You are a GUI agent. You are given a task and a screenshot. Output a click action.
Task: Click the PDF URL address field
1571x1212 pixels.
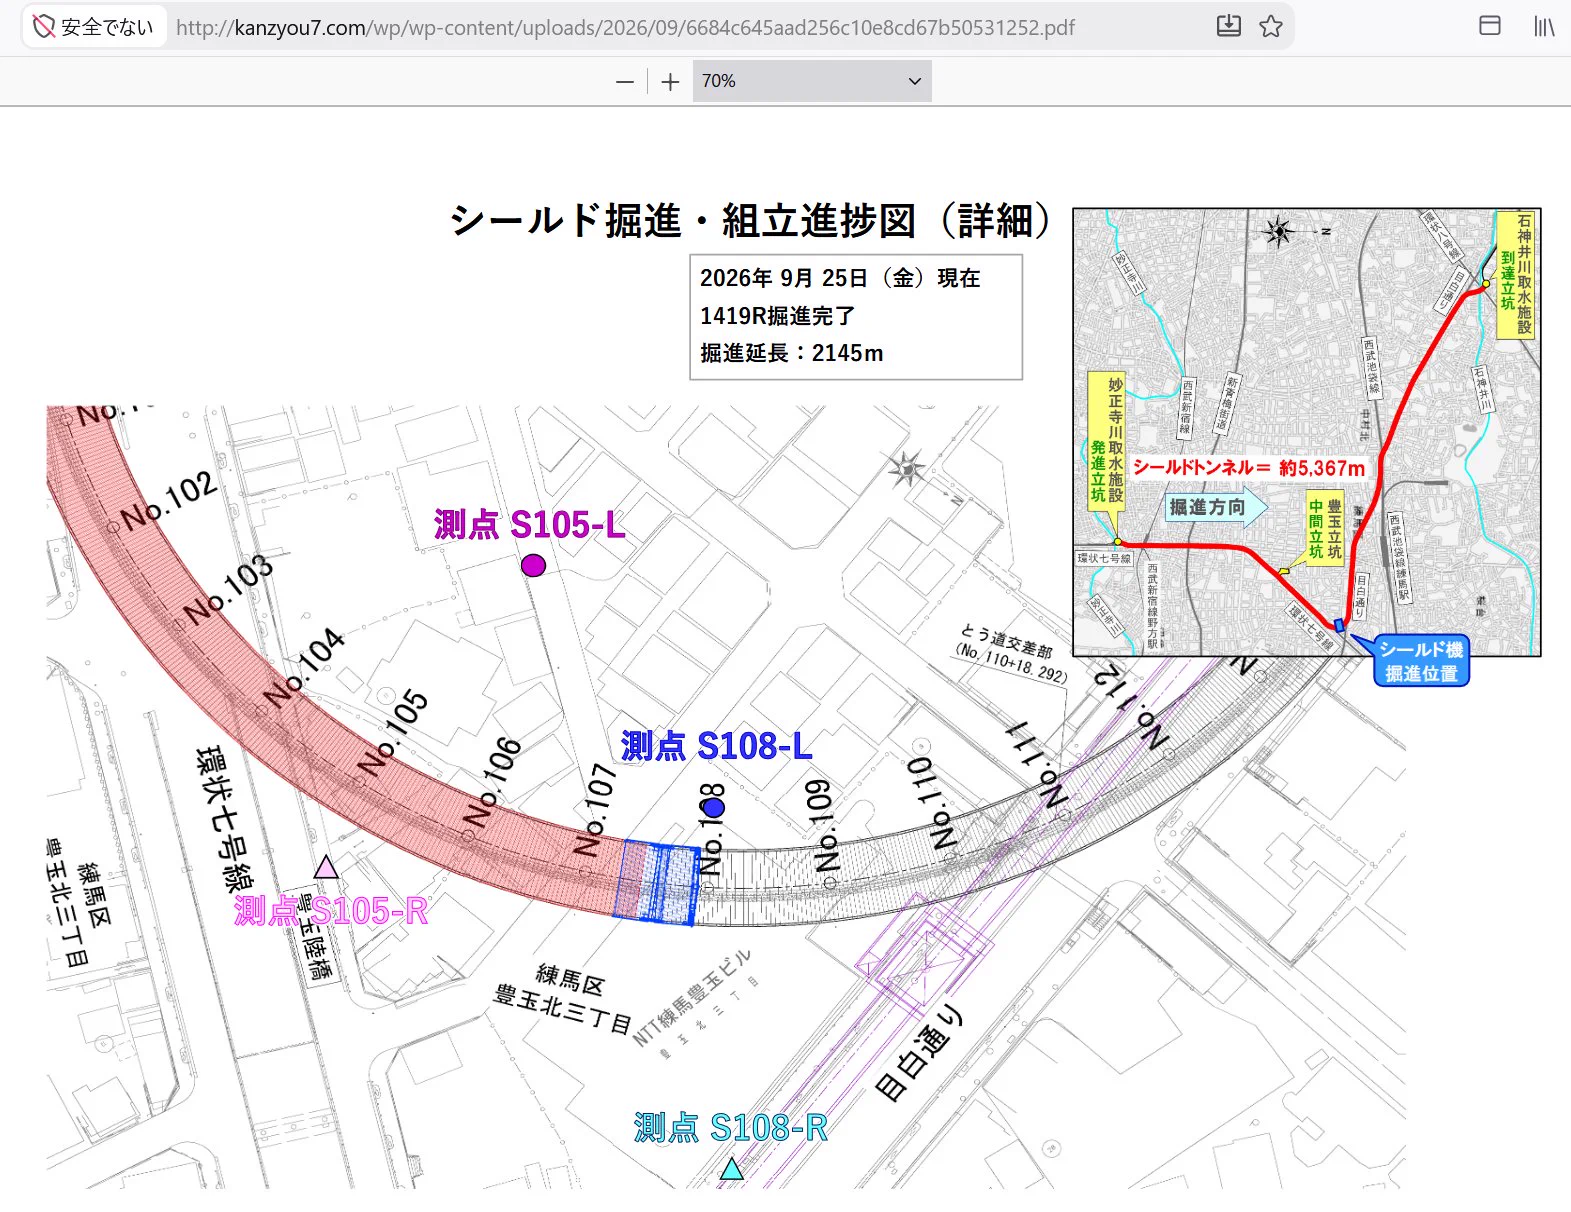pos(625,27)
